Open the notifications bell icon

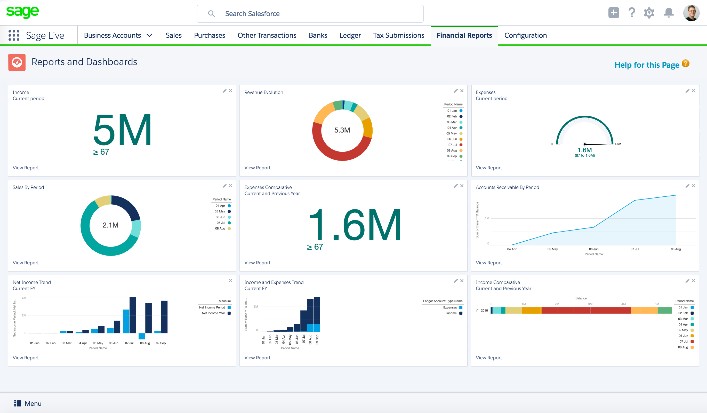click(669, 13)
